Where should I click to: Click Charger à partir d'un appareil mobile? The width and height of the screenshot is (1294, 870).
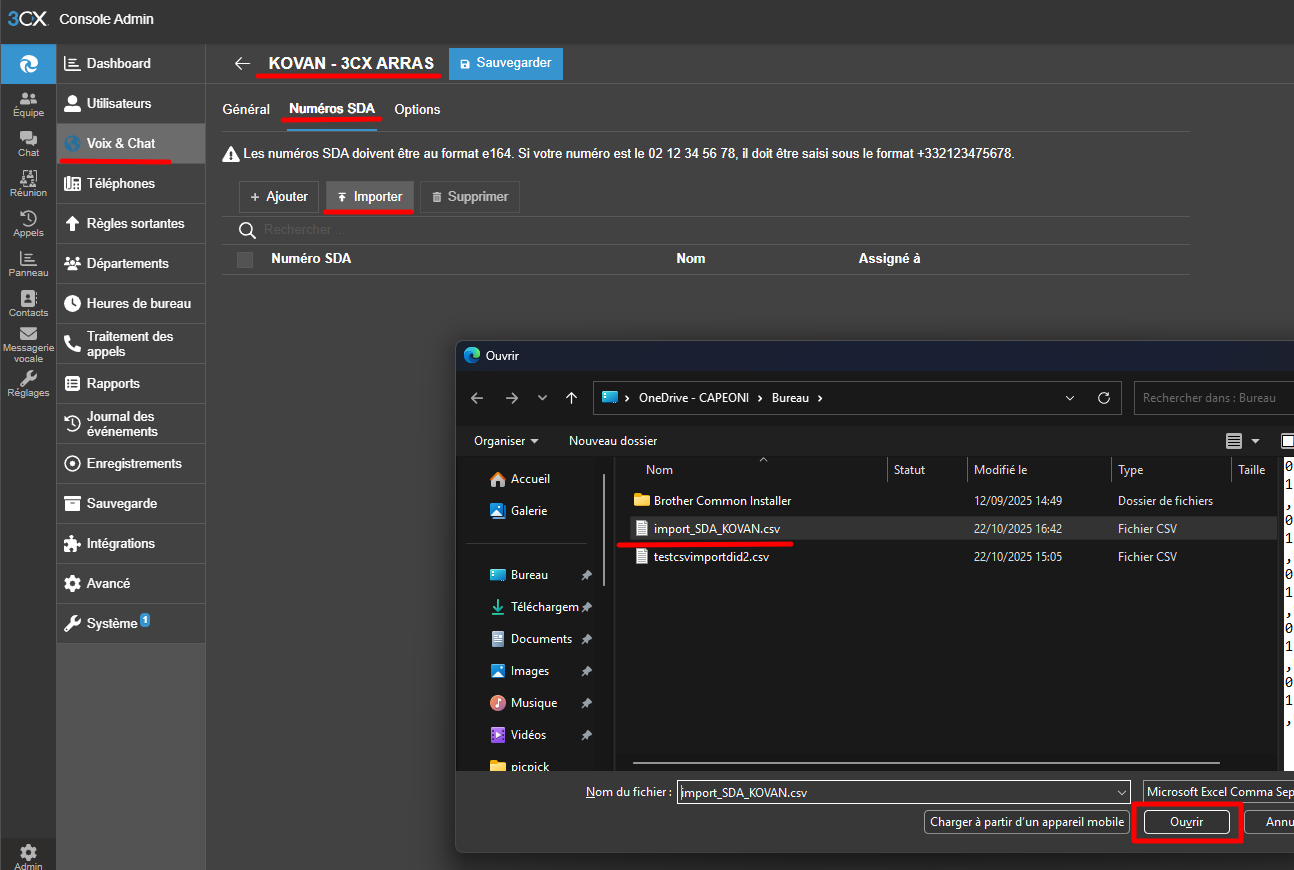coord(1027,822)
